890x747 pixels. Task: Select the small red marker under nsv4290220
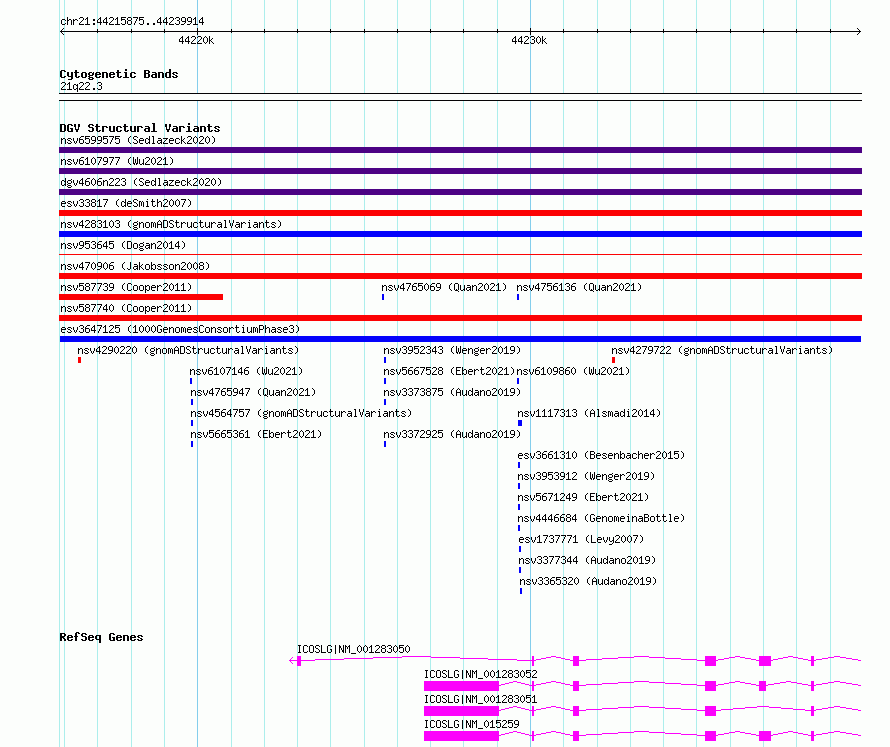pos(79,360)
